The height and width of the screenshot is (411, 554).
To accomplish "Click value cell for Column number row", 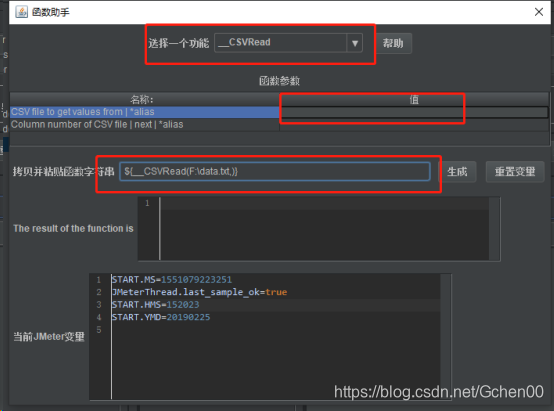I will [x=414, y=125].
